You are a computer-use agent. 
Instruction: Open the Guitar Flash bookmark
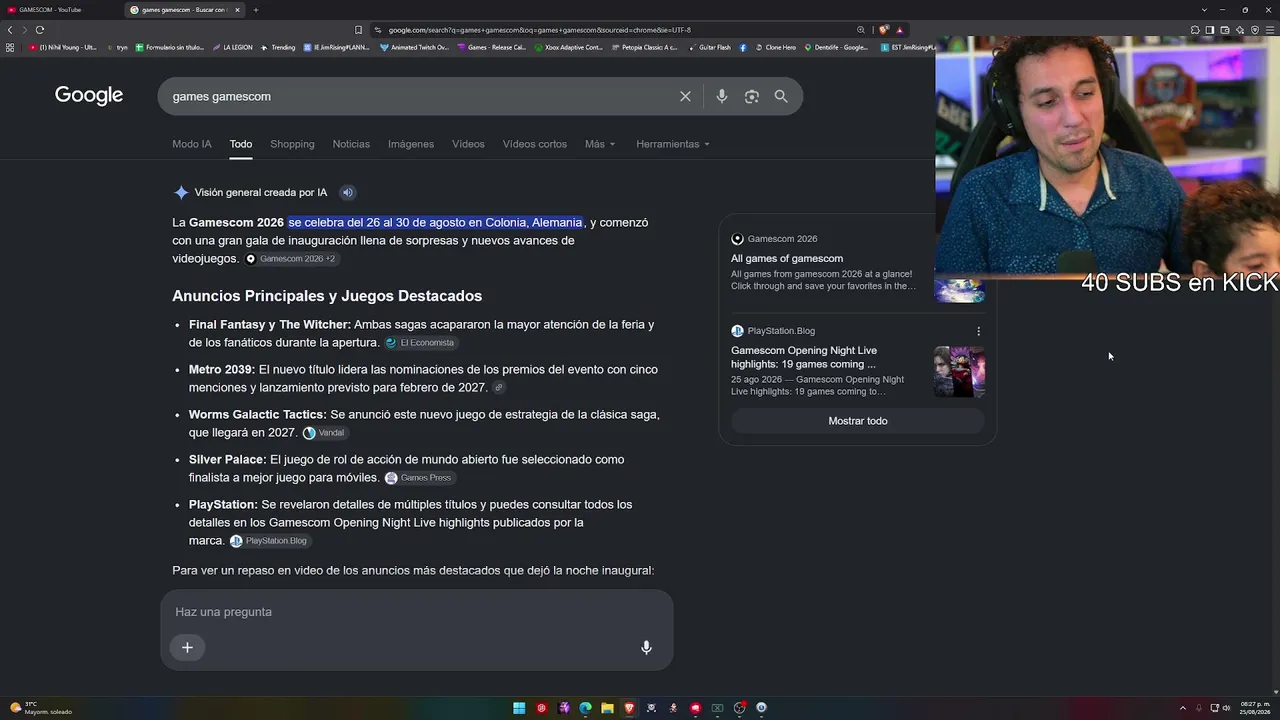click(x=710, y=47)
